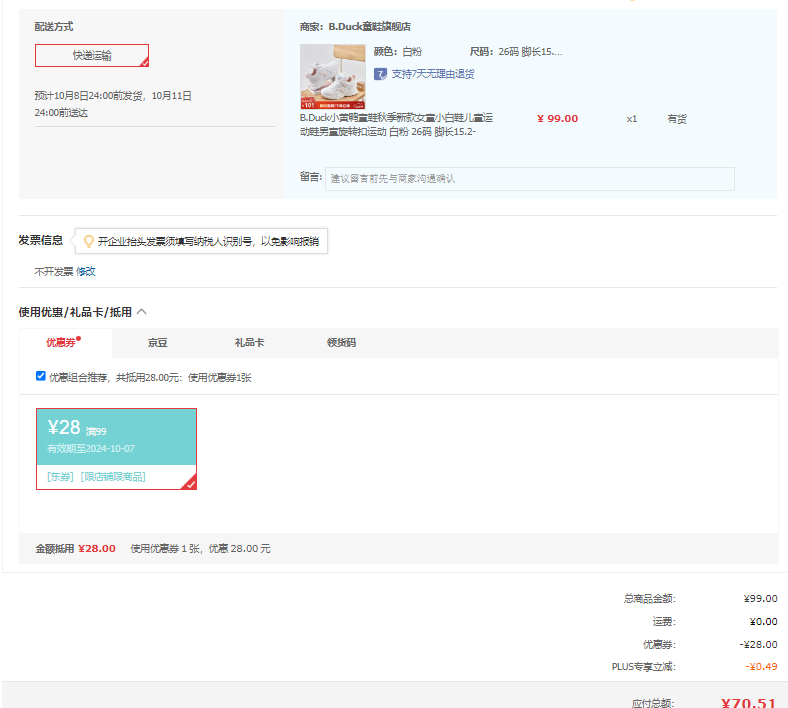The image size is (788, 708).
Task: Click the 修改 link for invoice info
Action: [x=86, y=271]
